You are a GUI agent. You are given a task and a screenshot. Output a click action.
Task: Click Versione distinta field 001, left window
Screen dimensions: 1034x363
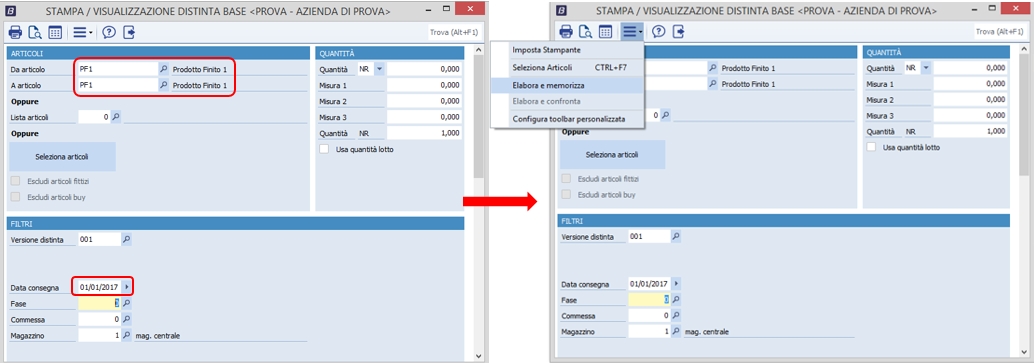(99, 240)
